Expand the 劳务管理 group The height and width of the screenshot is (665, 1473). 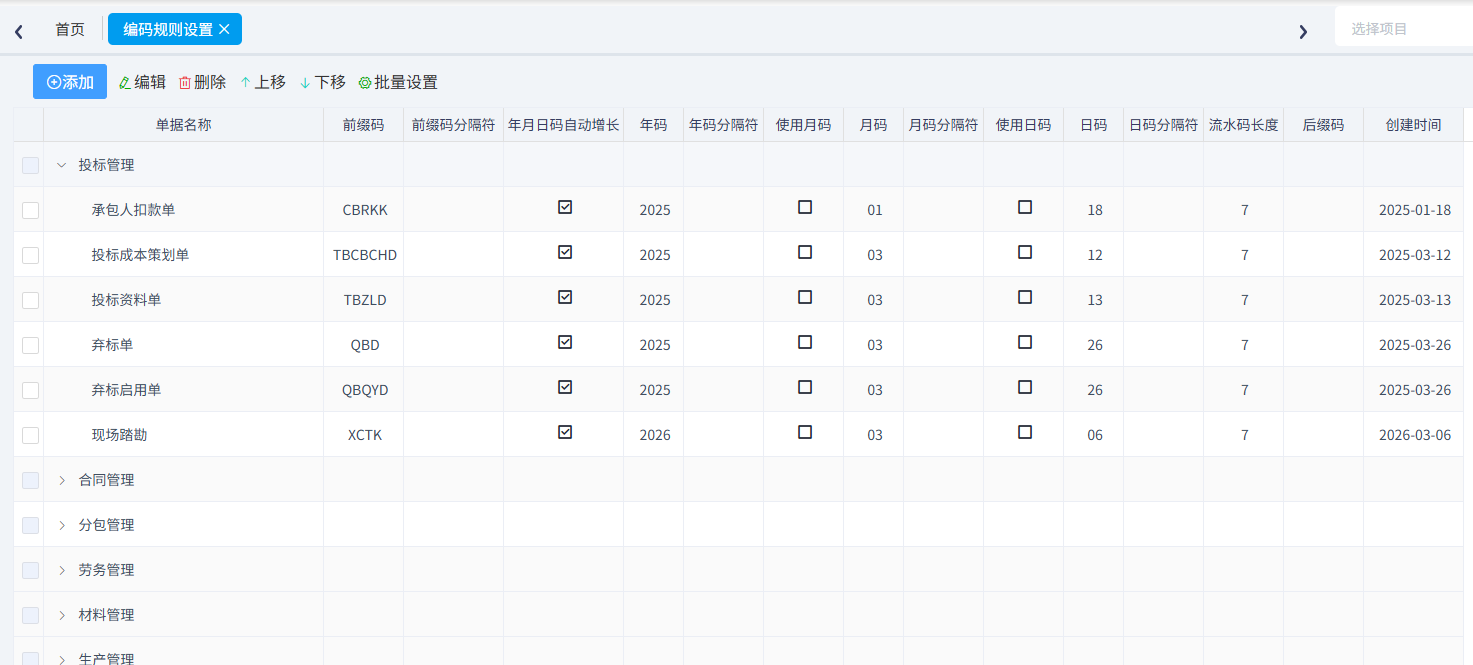tap(61, 570)
